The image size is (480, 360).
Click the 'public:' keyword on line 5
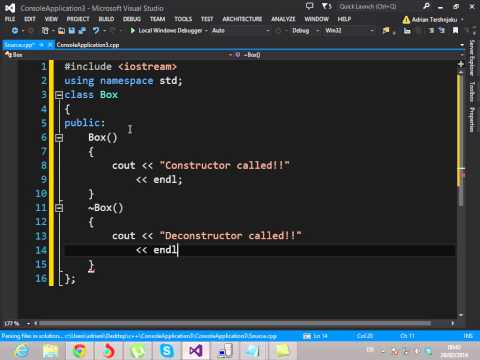(85, 123)
